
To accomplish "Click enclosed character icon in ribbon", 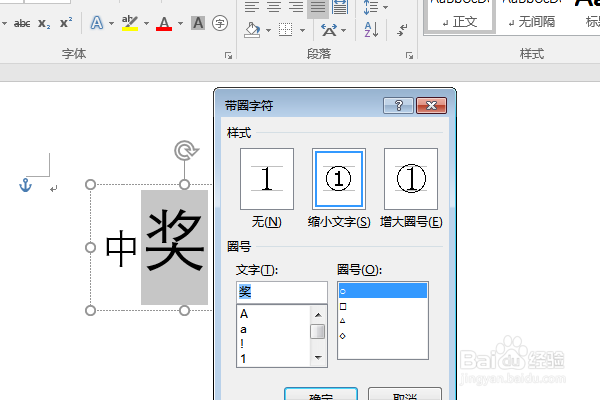I will [x=220, y=23].
